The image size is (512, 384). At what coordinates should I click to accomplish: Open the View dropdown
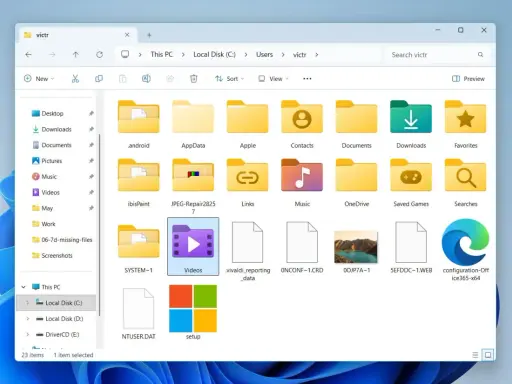[x=273, y=79]
